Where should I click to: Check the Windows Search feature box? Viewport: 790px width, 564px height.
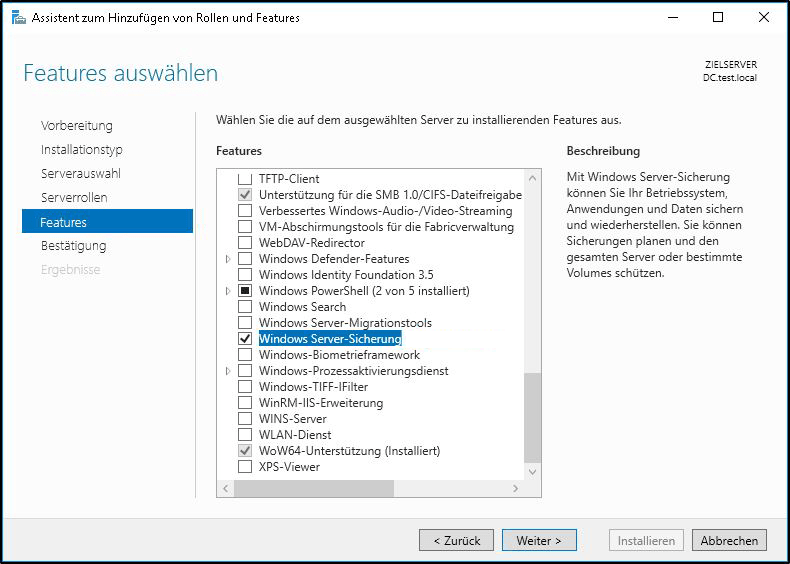pyautogui.click(x=245, y=307)
